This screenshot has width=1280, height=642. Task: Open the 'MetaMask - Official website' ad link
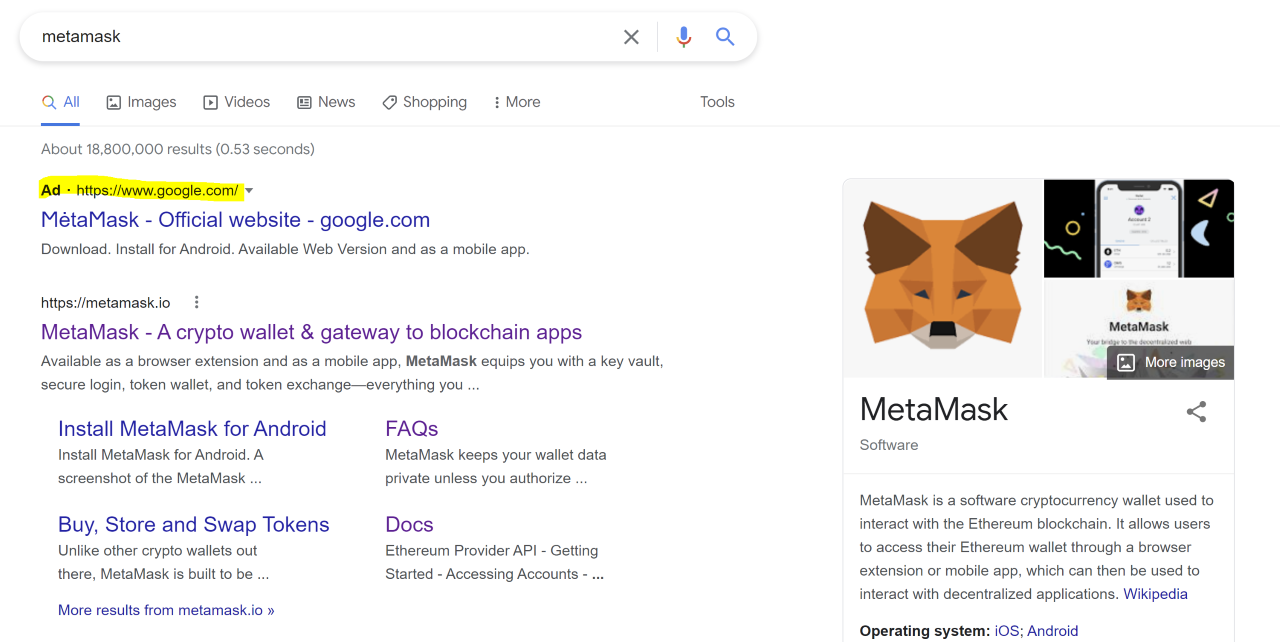235,220
